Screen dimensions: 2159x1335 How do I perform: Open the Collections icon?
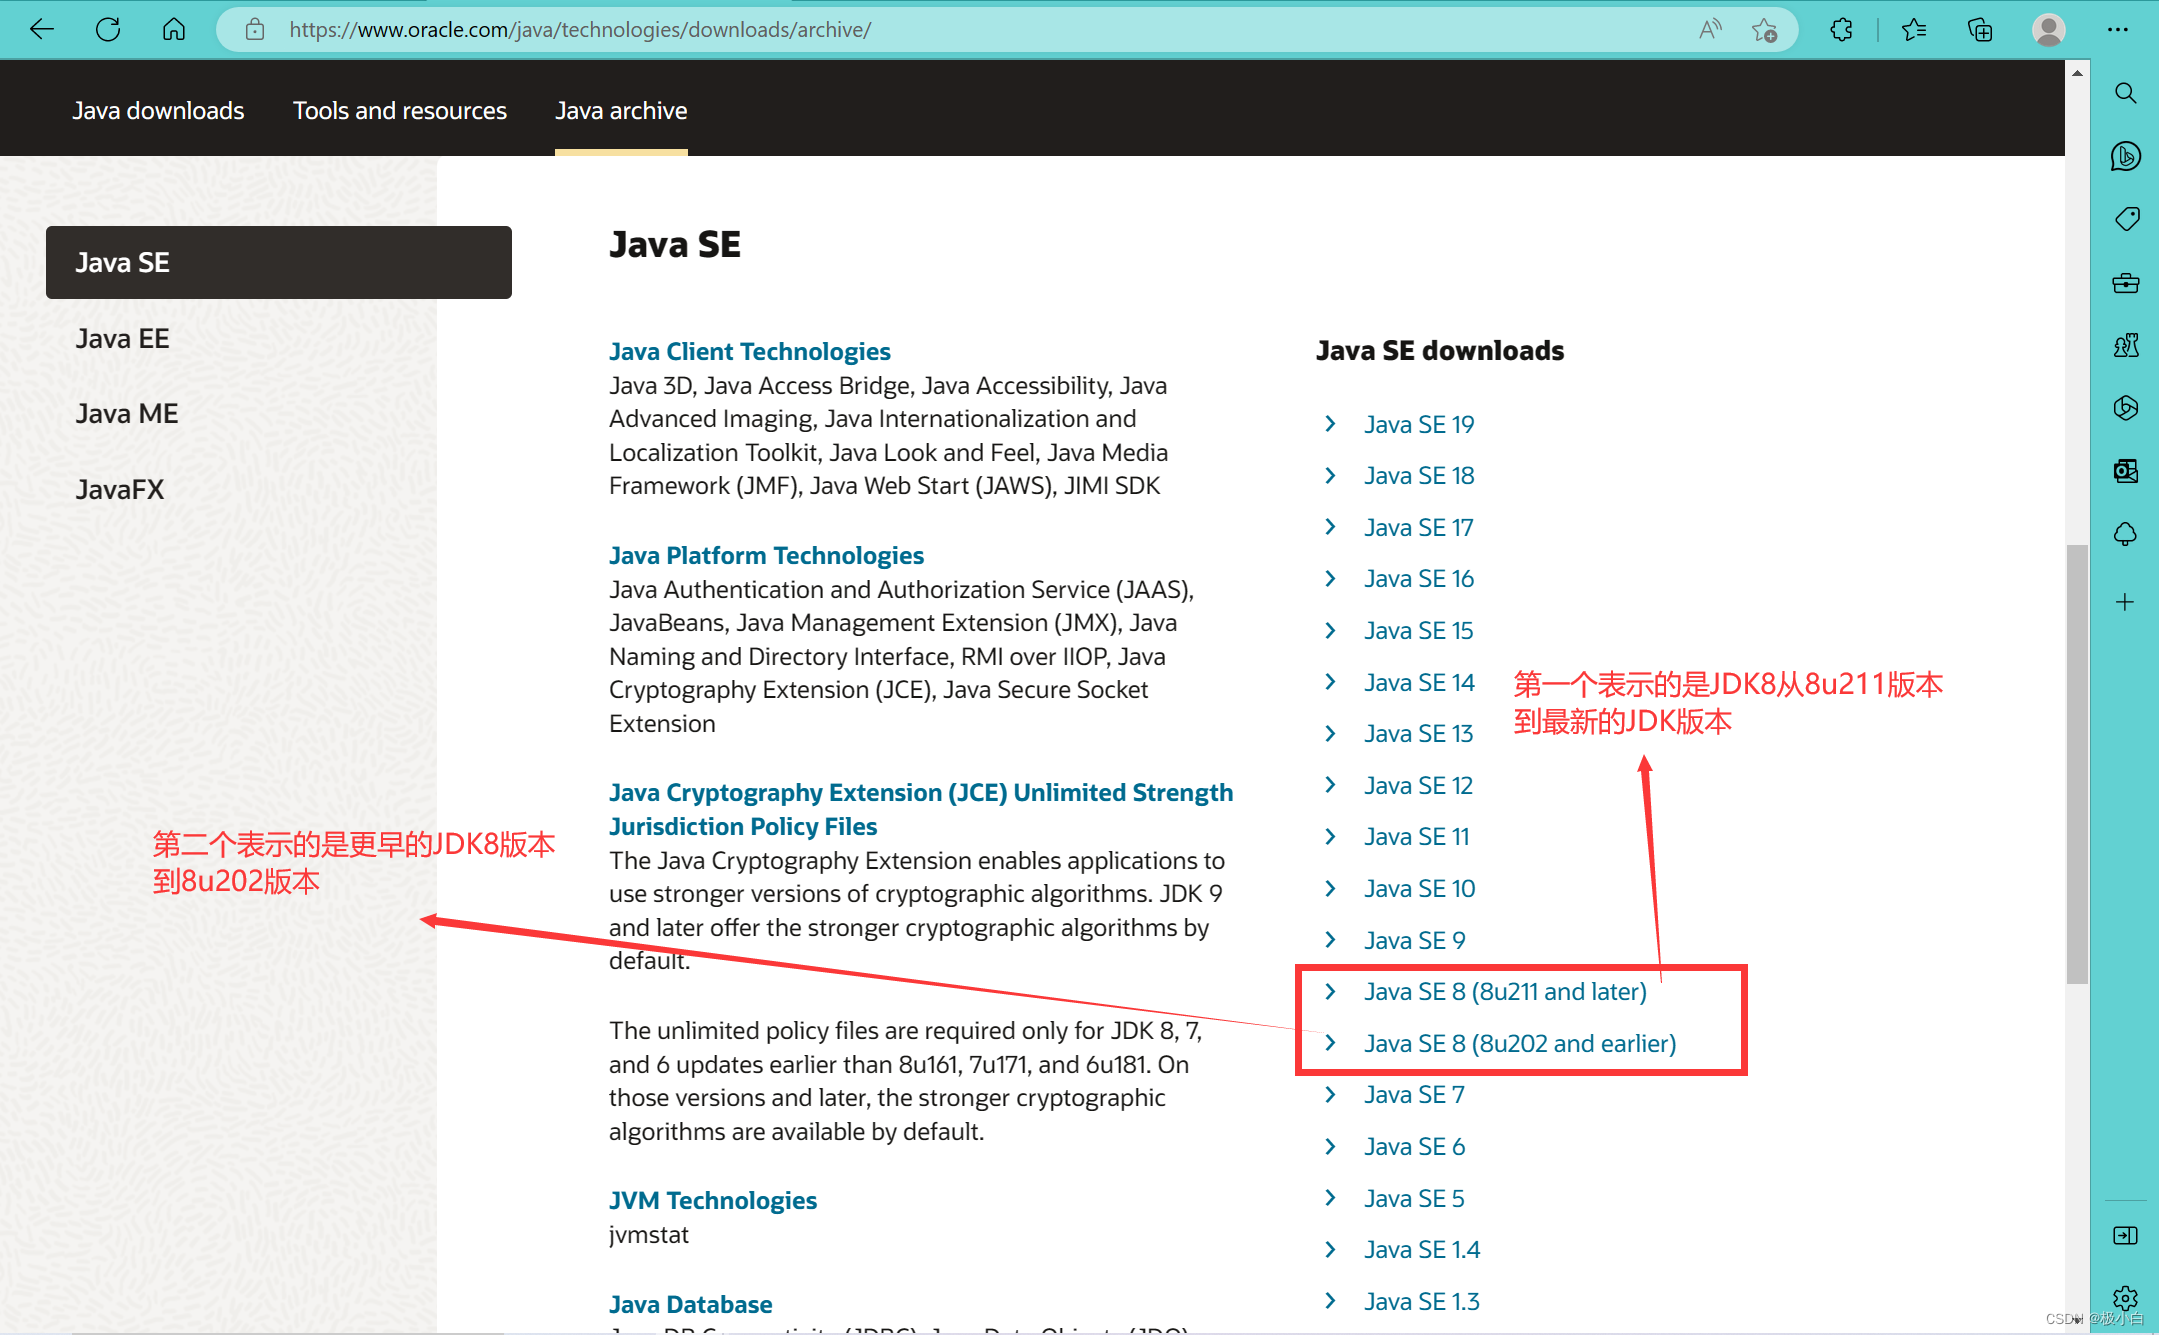click(1980, 30)
